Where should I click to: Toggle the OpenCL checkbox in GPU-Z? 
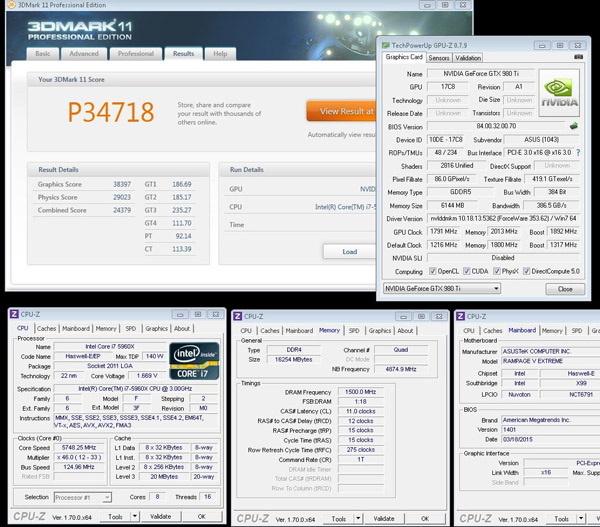433,271
